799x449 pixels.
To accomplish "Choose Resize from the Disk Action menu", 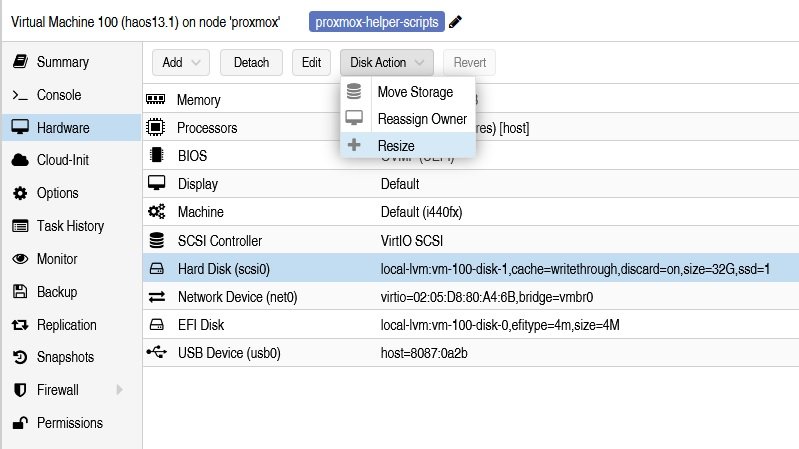I will [396, 145].
